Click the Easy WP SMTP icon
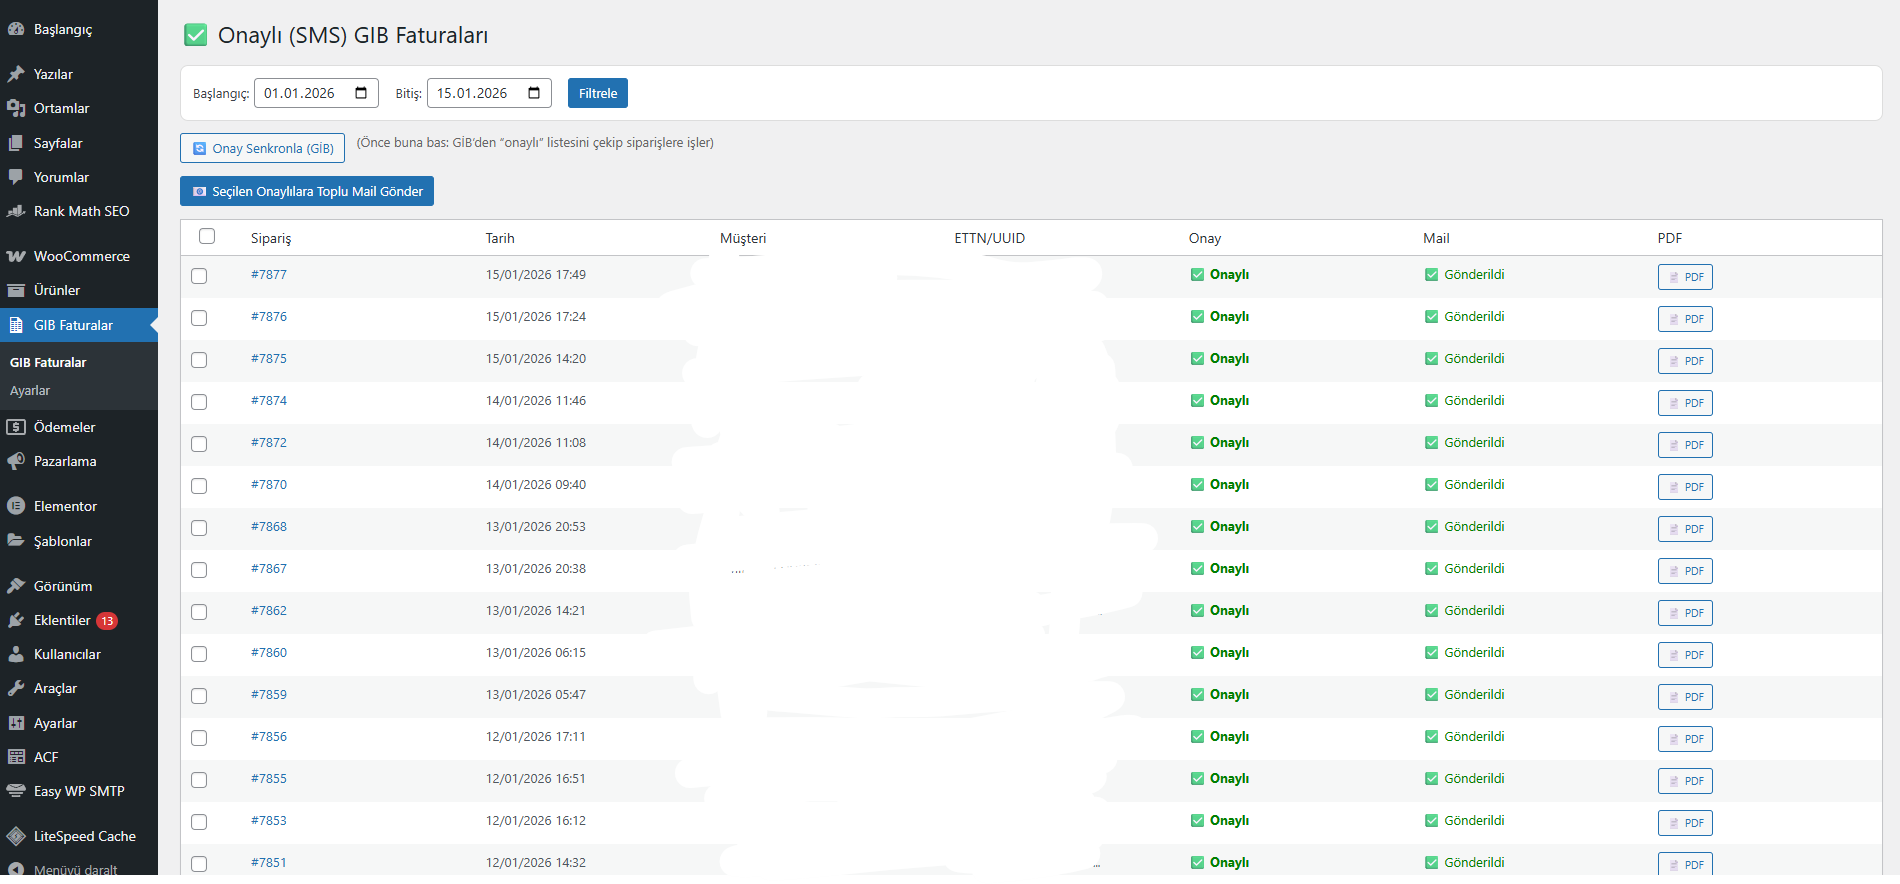Screen dimensions: 1900x884 click(16, 791)
